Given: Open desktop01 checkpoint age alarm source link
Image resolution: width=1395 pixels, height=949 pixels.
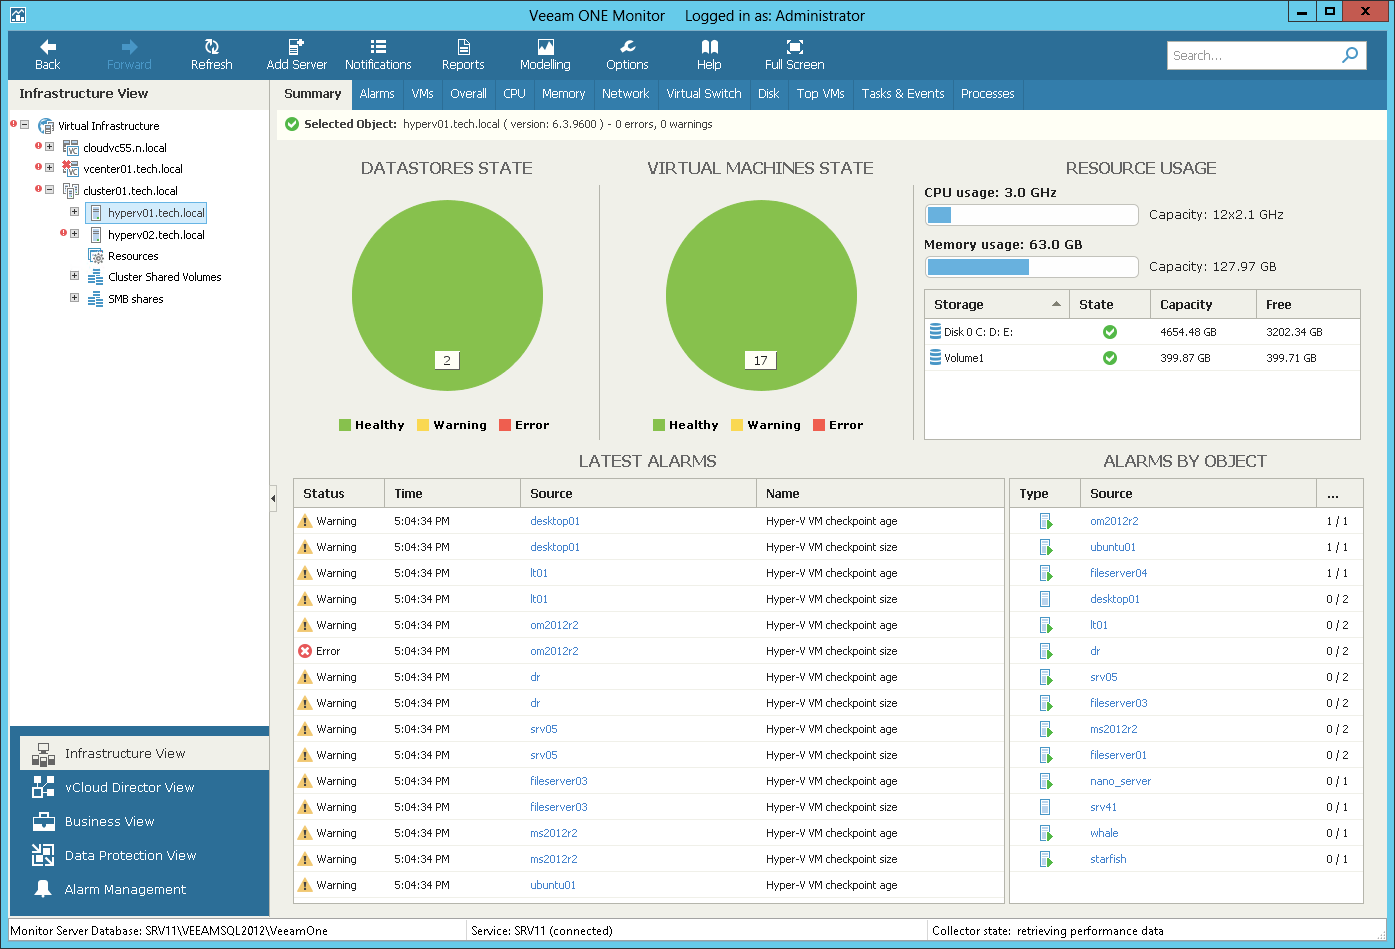Looking at the screenshot, I should click(x=555, y=521).
